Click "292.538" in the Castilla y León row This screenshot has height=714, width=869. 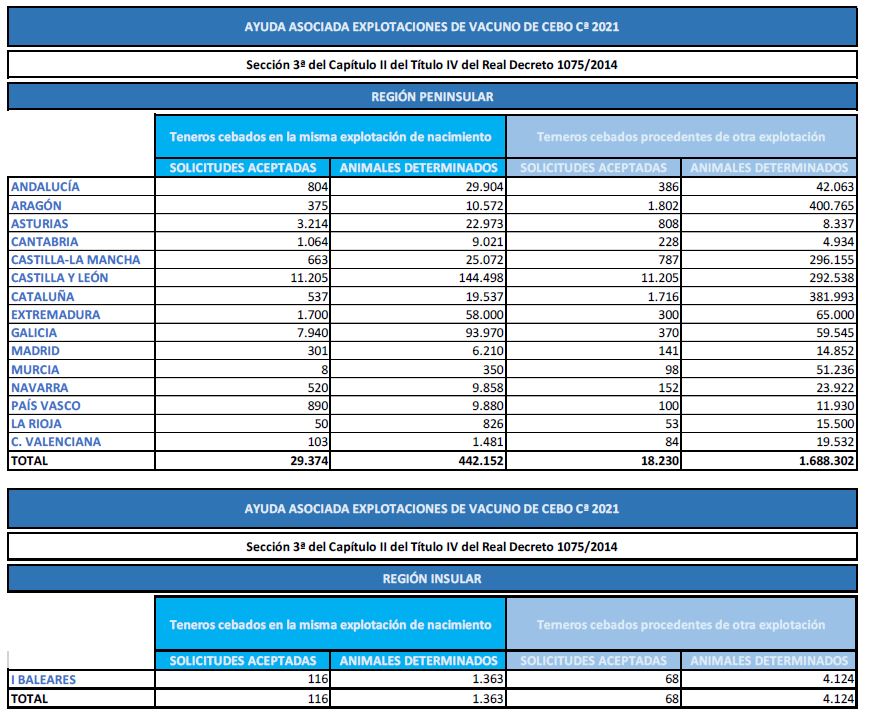point(831,278)
